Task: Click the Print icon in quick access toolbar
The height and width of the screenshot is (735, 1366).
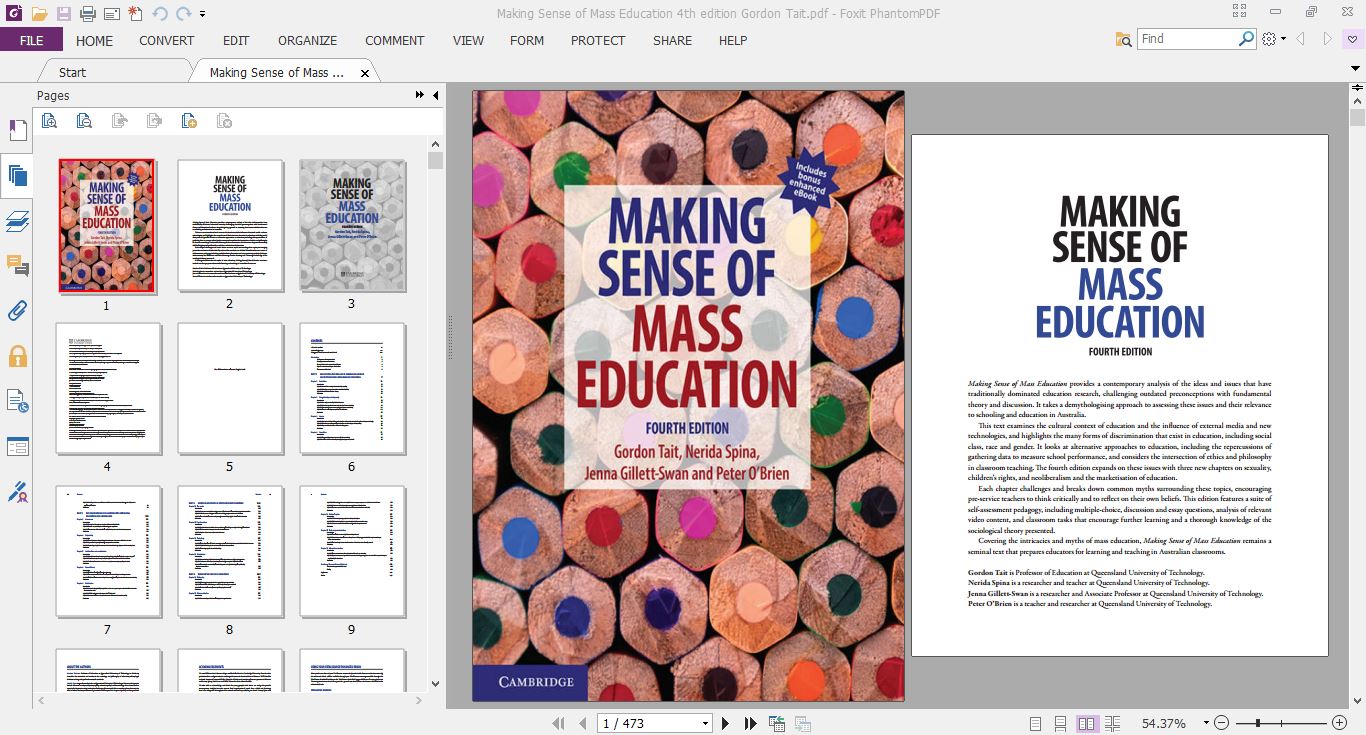Action: 88,14
